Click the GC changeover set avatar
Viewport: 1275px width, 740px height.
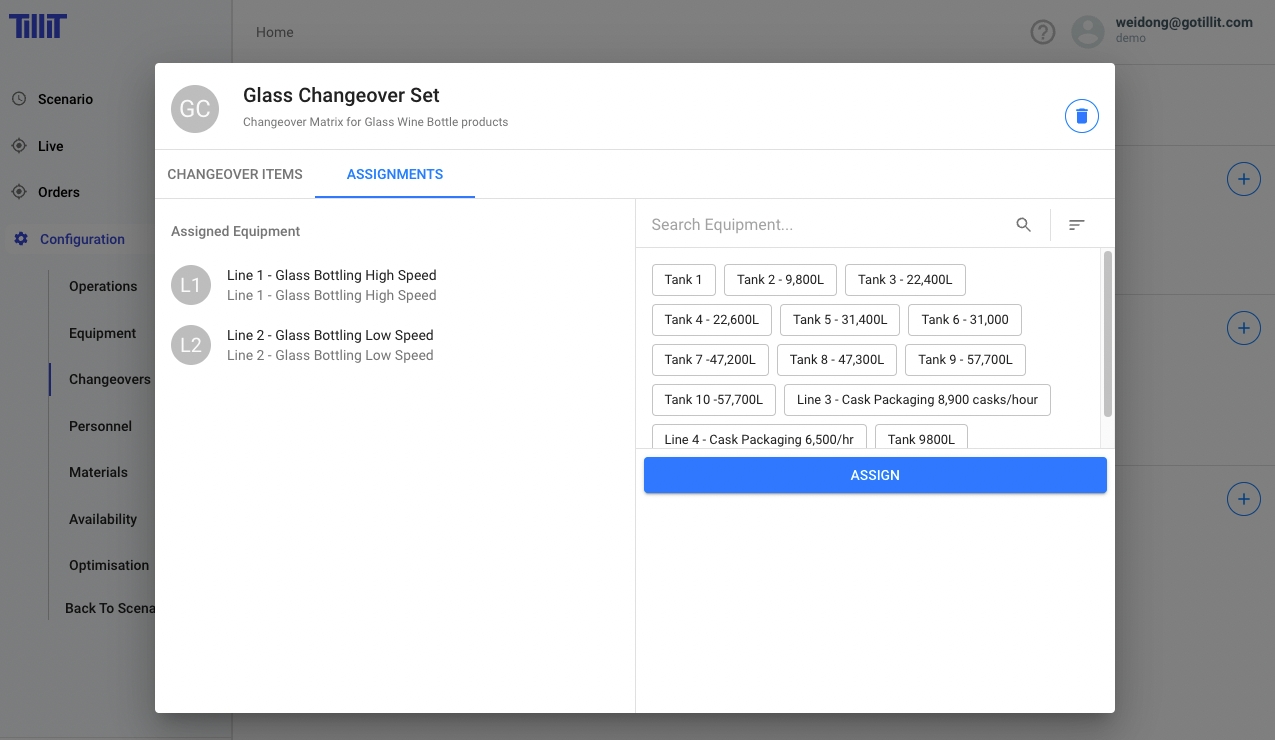[195, 109]
